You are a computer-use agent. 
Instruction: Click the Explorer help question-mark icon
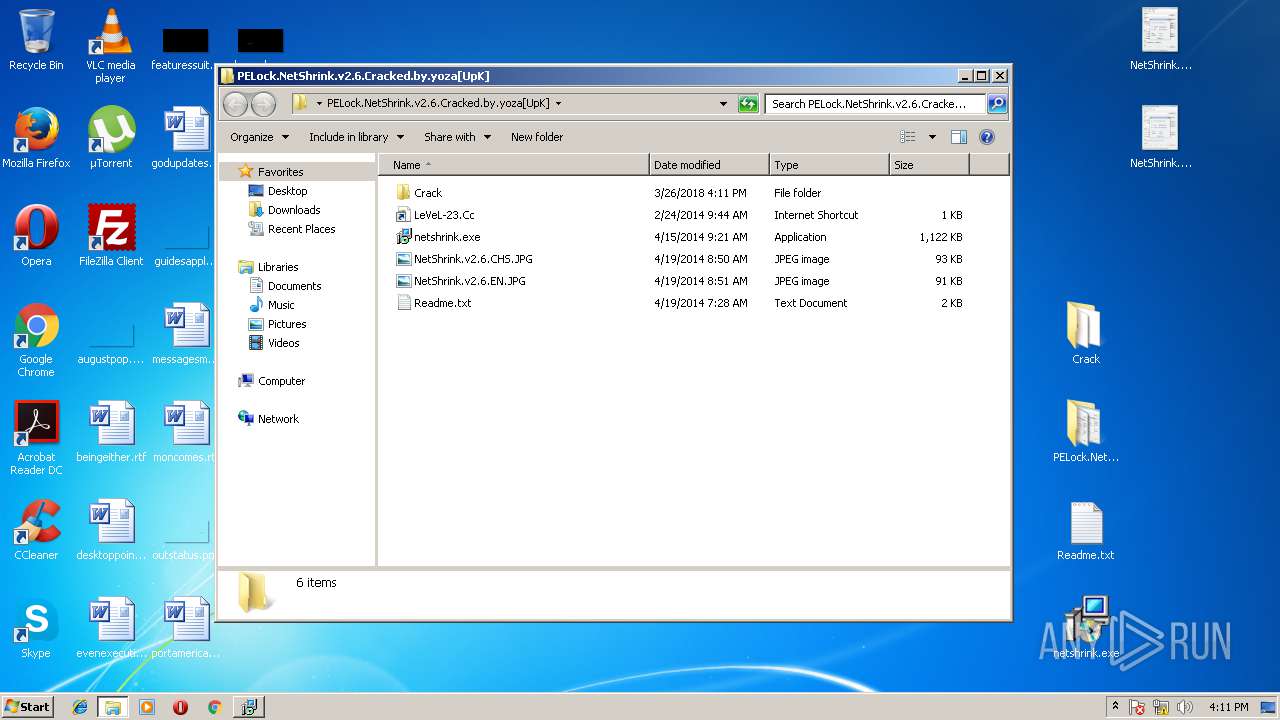tap(987, 137)
